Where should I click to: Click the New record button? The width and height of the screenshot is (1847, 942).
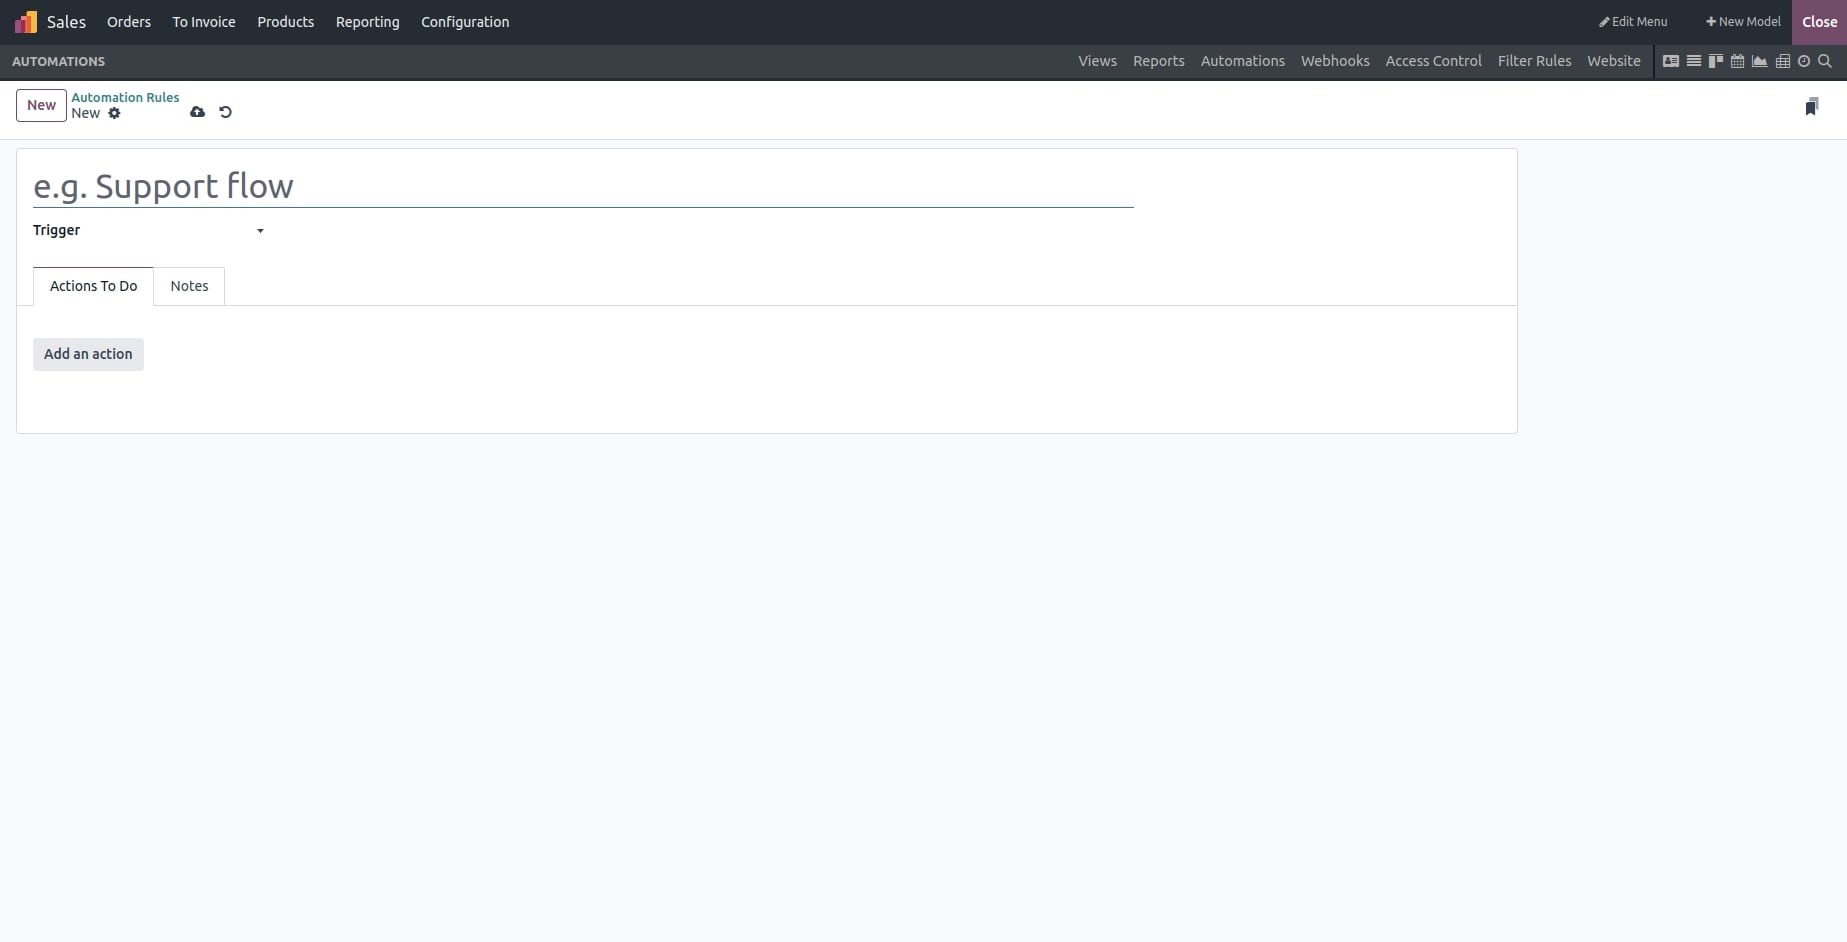tap(41, 105)
